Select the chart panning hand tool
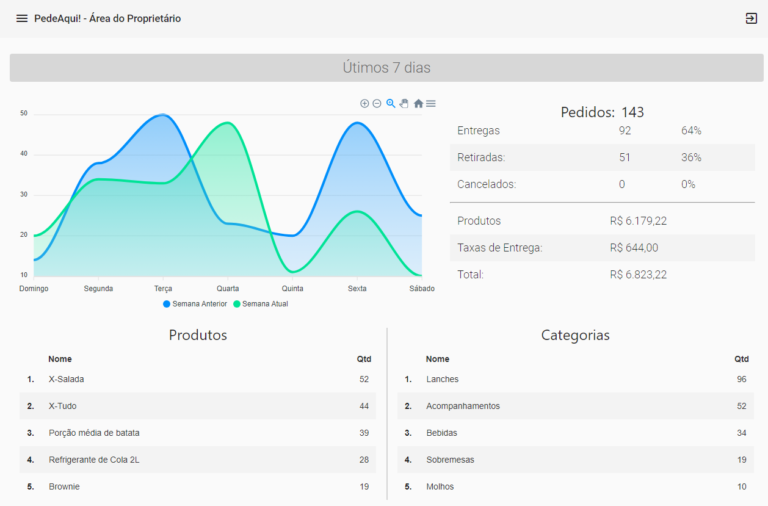Image resolution: width=768 pixels, height=506 pixels. click(404, 104)
